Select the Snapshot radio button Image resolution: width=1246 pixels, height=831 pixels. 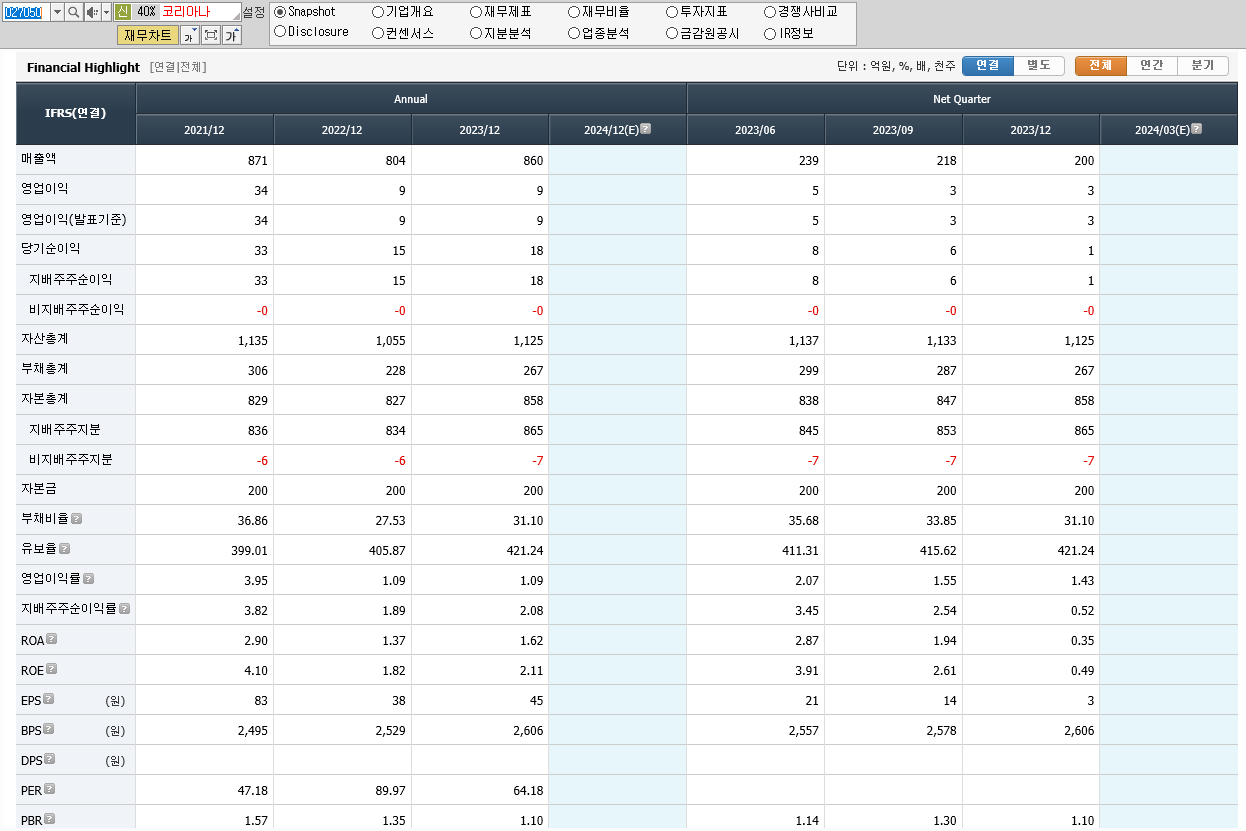[280, 12]
